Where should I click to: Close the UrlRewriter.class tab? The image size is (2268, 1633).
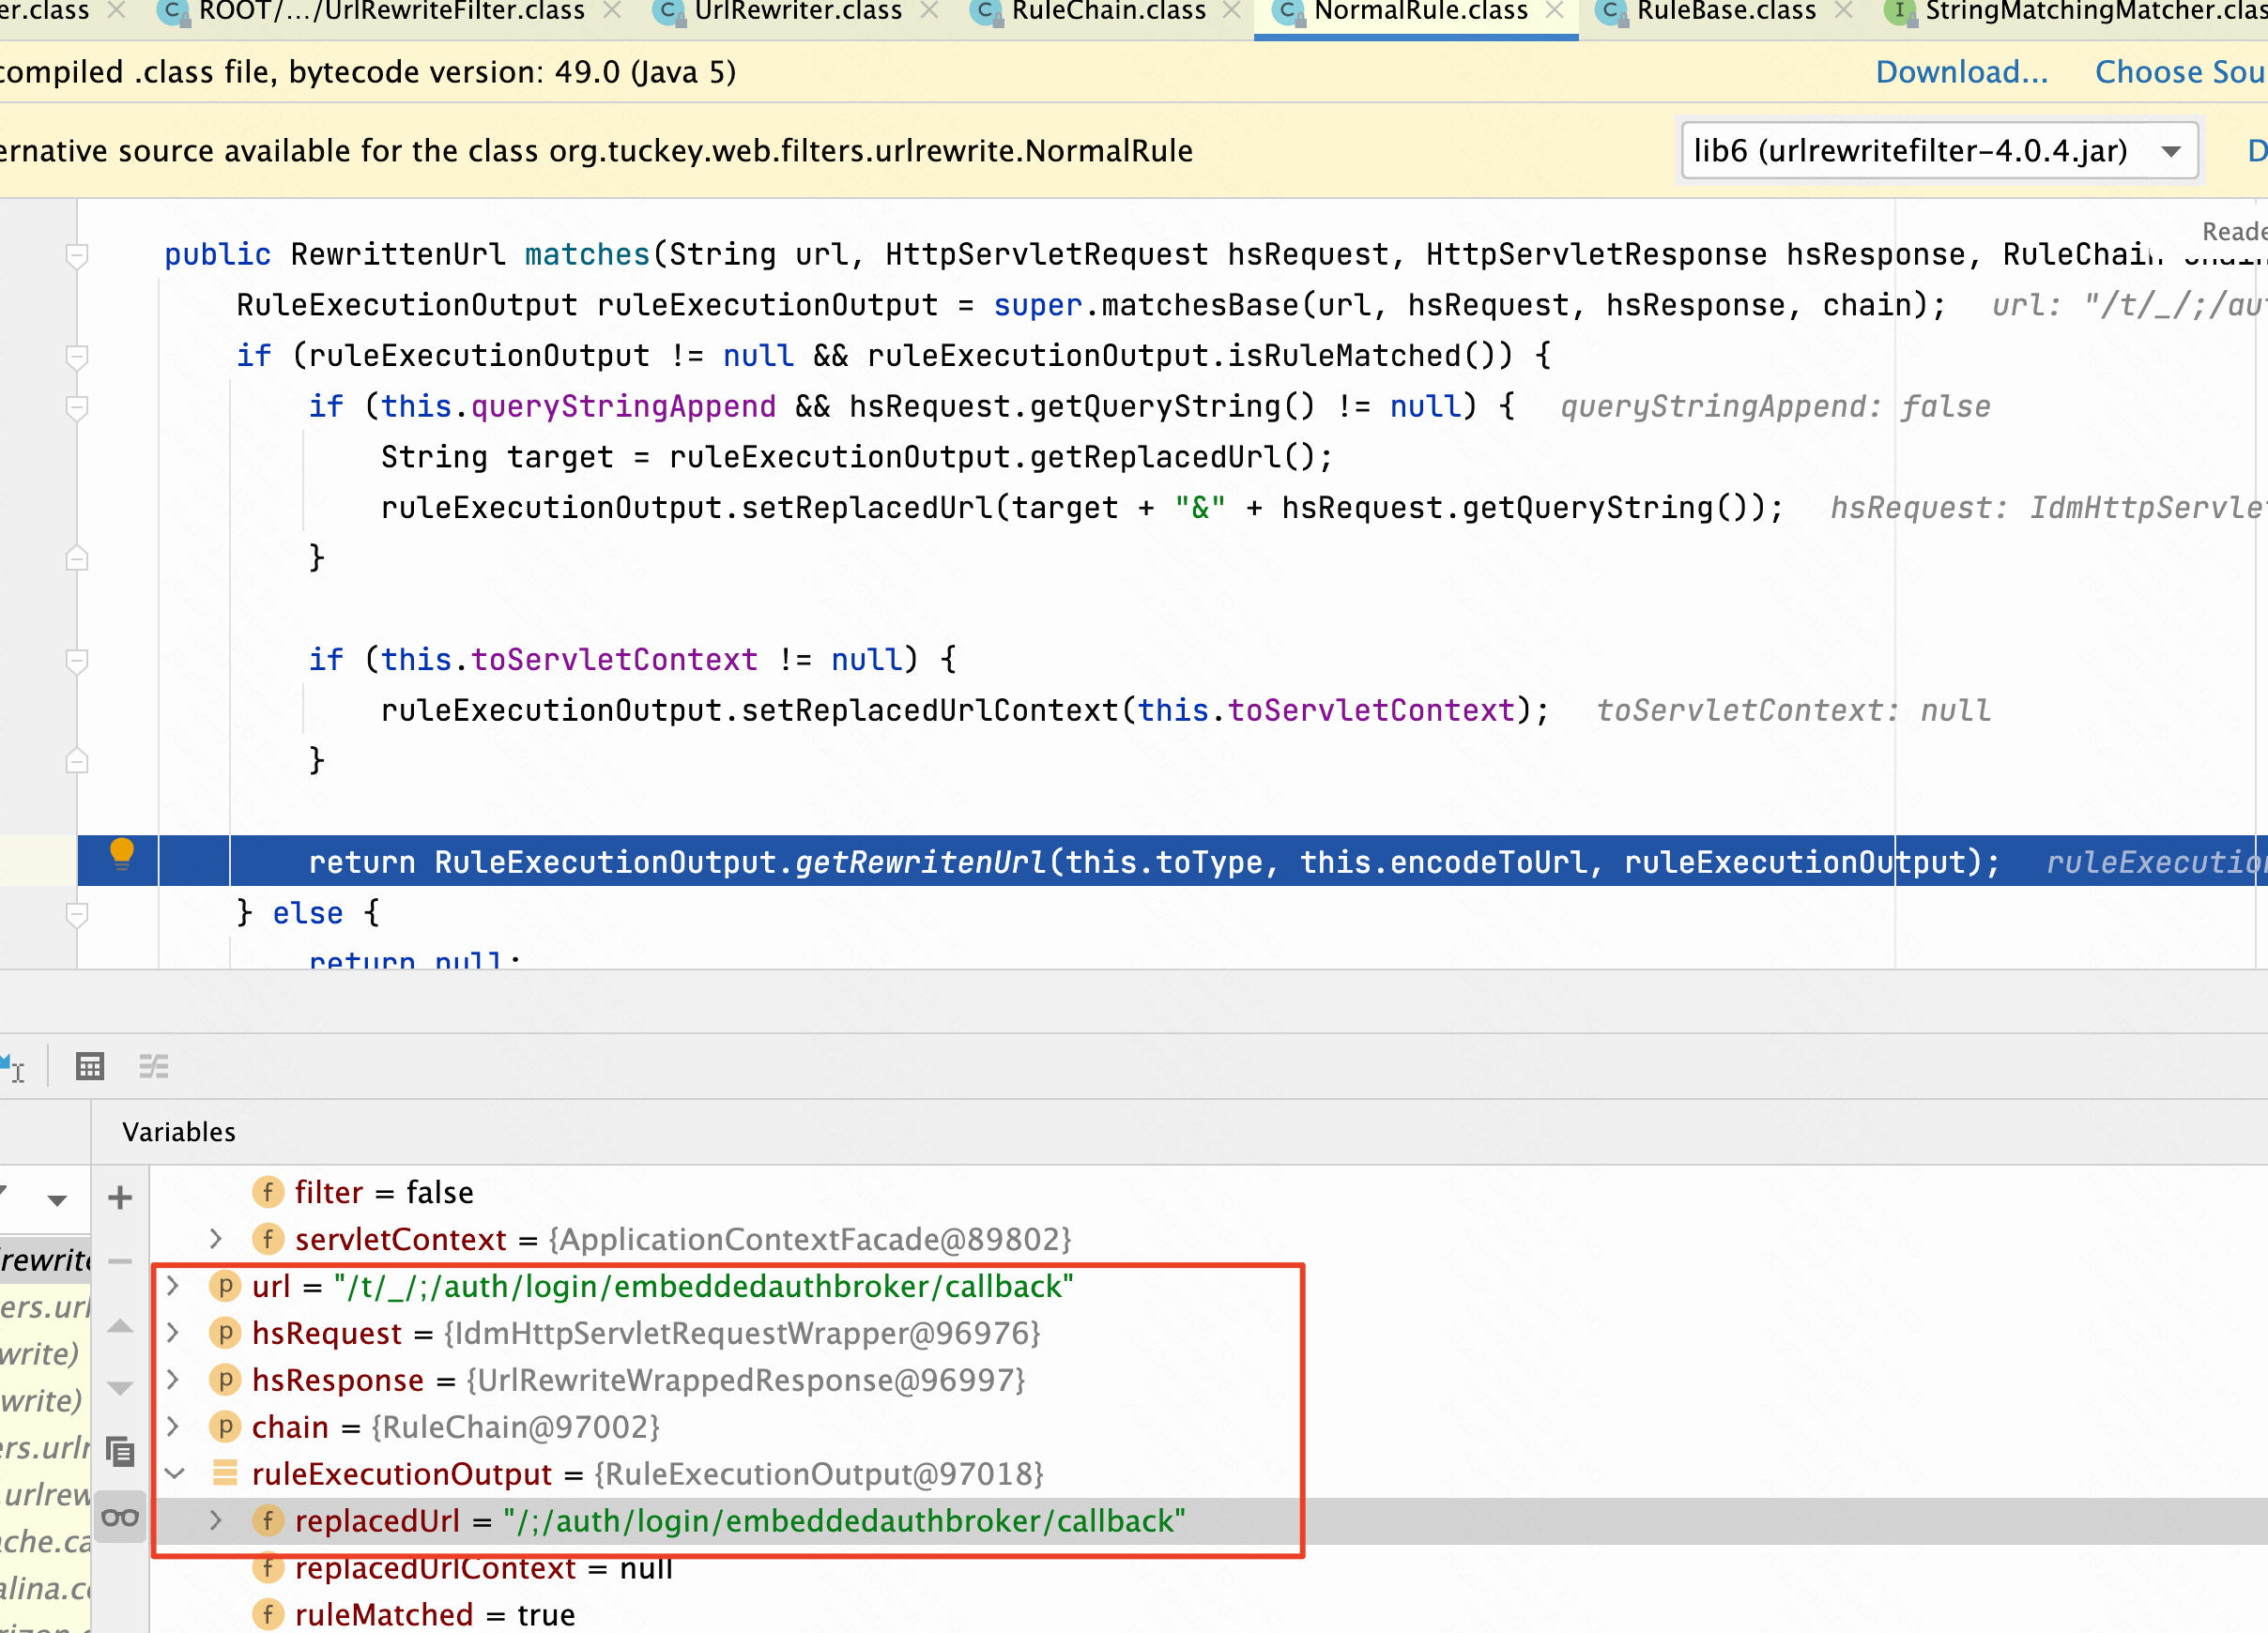[929, 12]
